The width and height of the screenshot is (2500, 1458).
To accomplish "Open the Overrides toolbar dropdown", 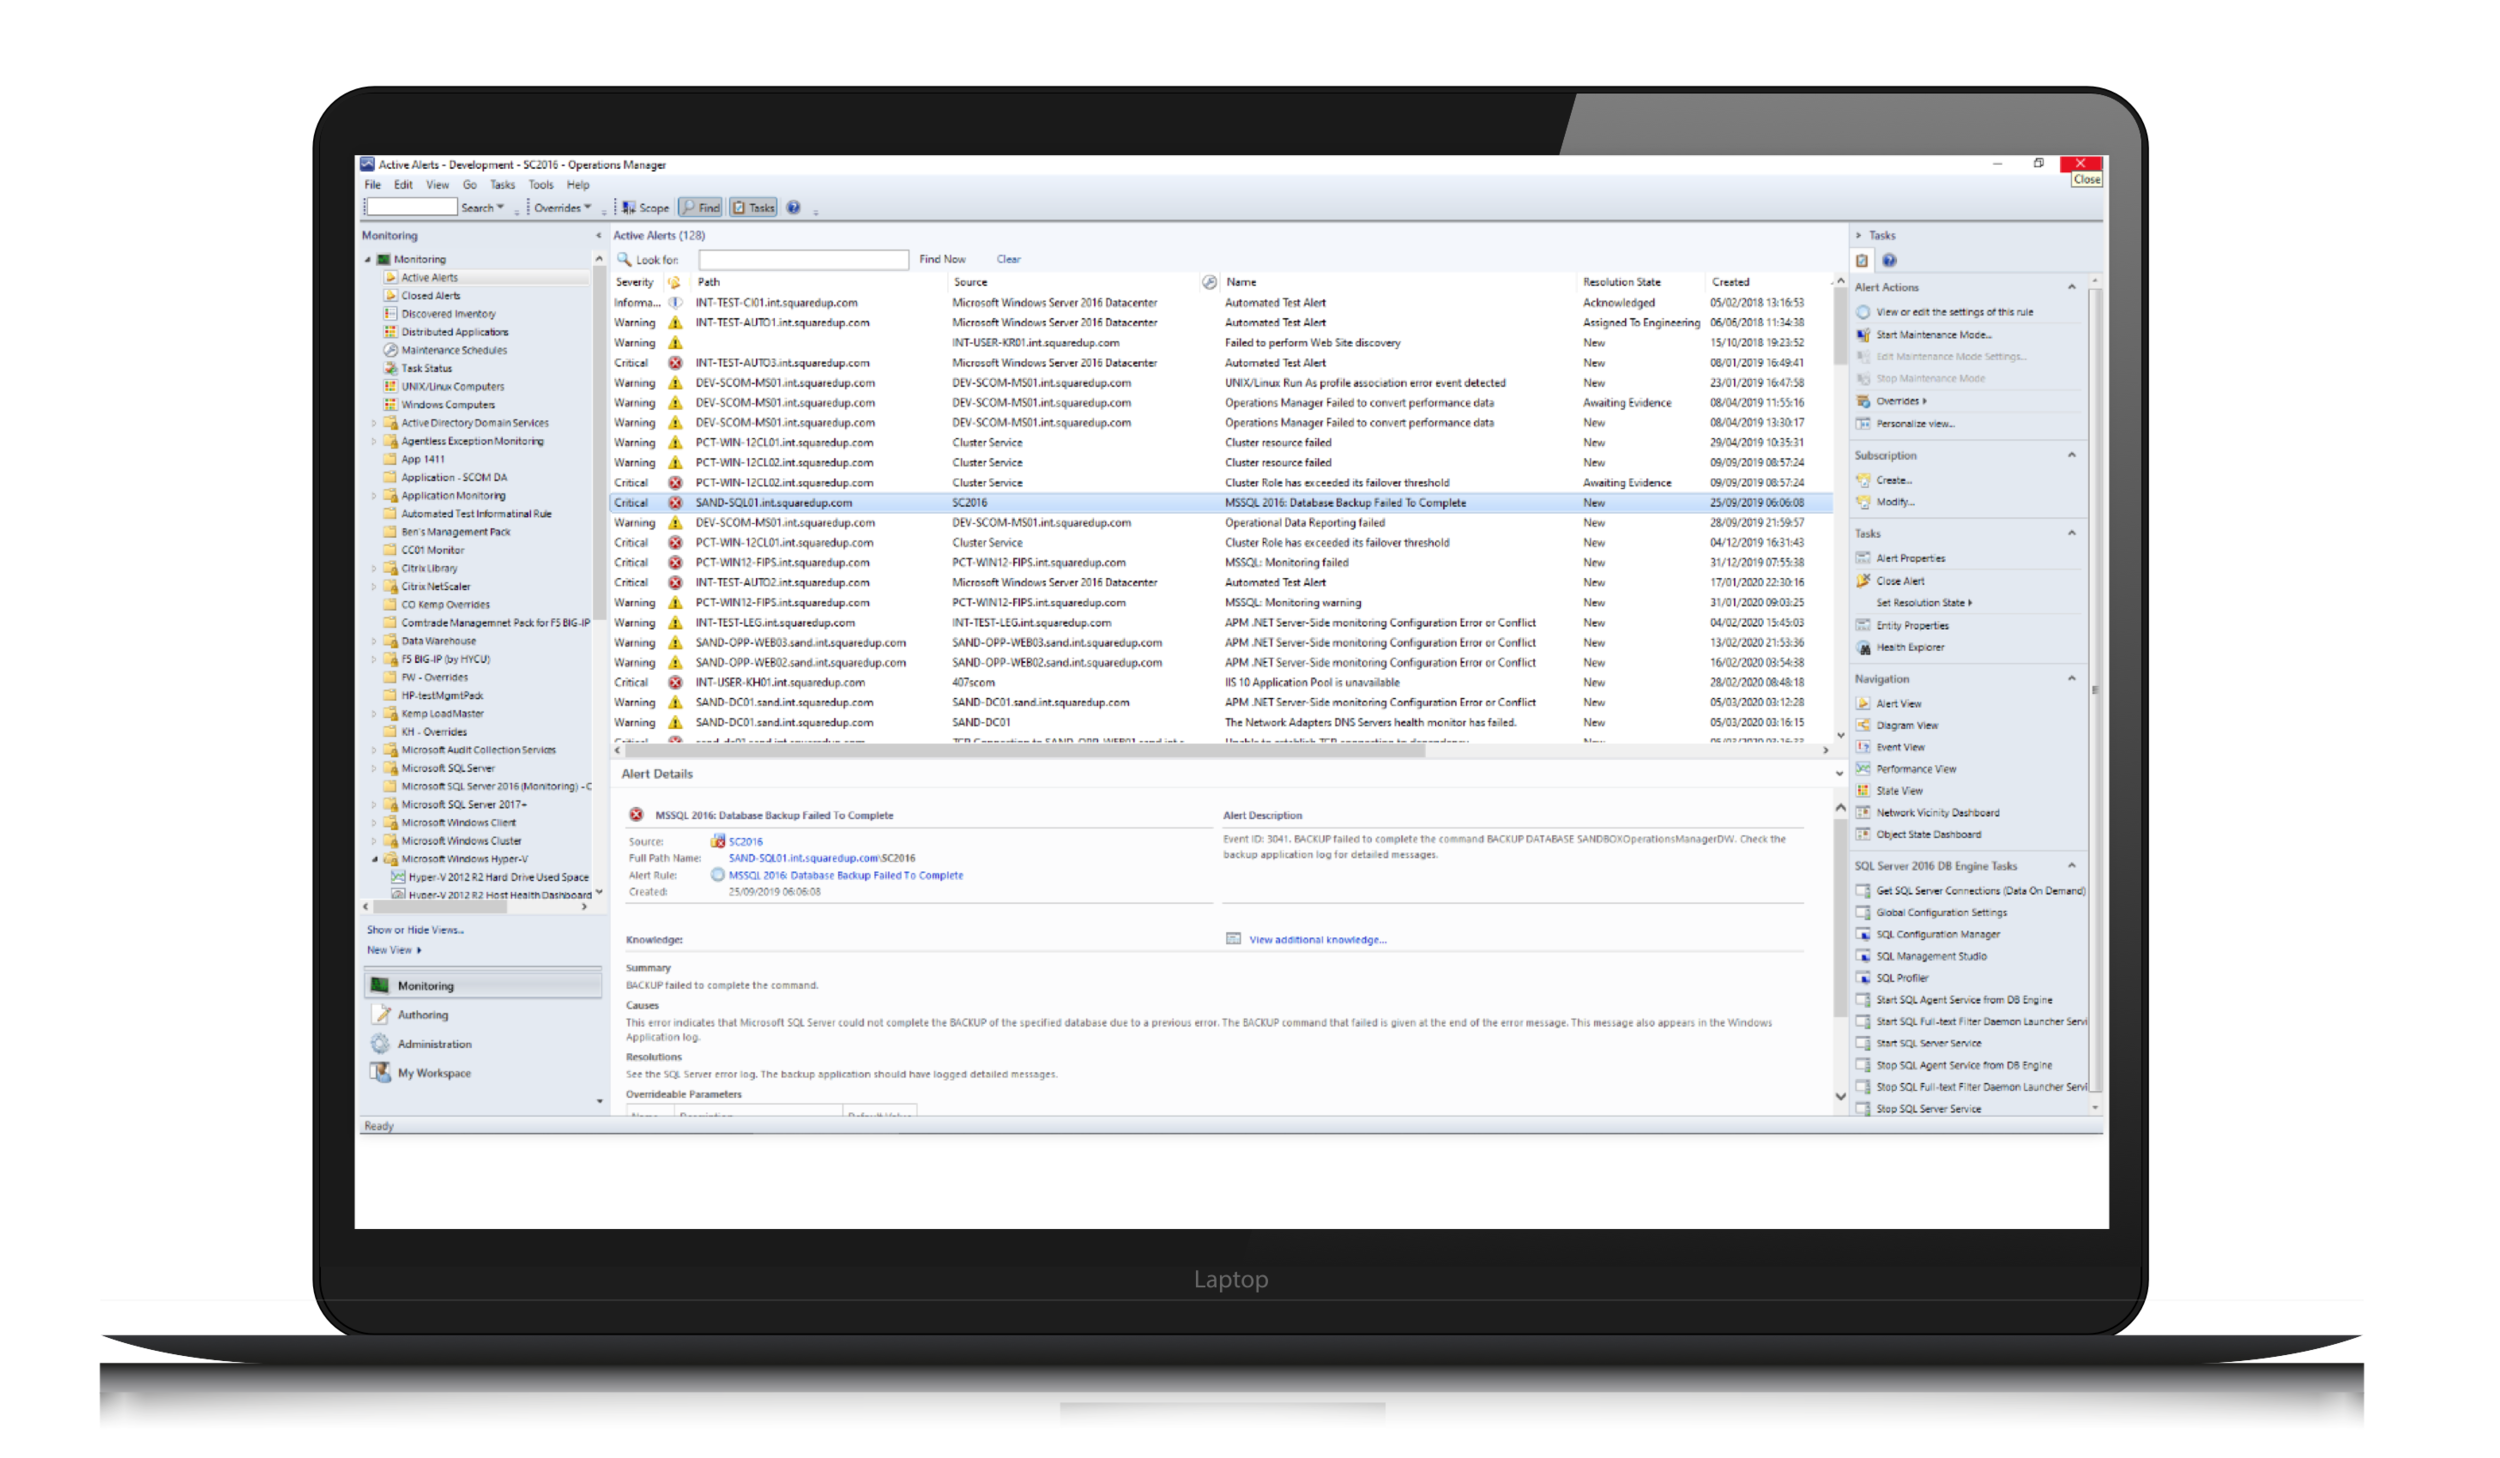I will [562, 208].
